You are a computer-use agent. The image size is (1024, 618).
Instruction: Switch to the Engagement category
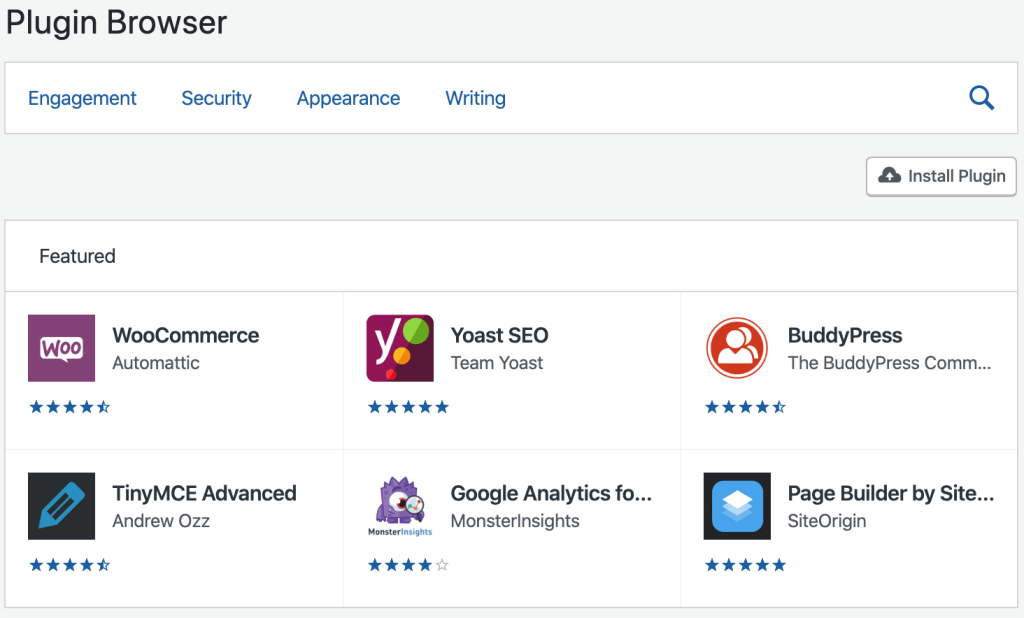click(x=82, y=98)
